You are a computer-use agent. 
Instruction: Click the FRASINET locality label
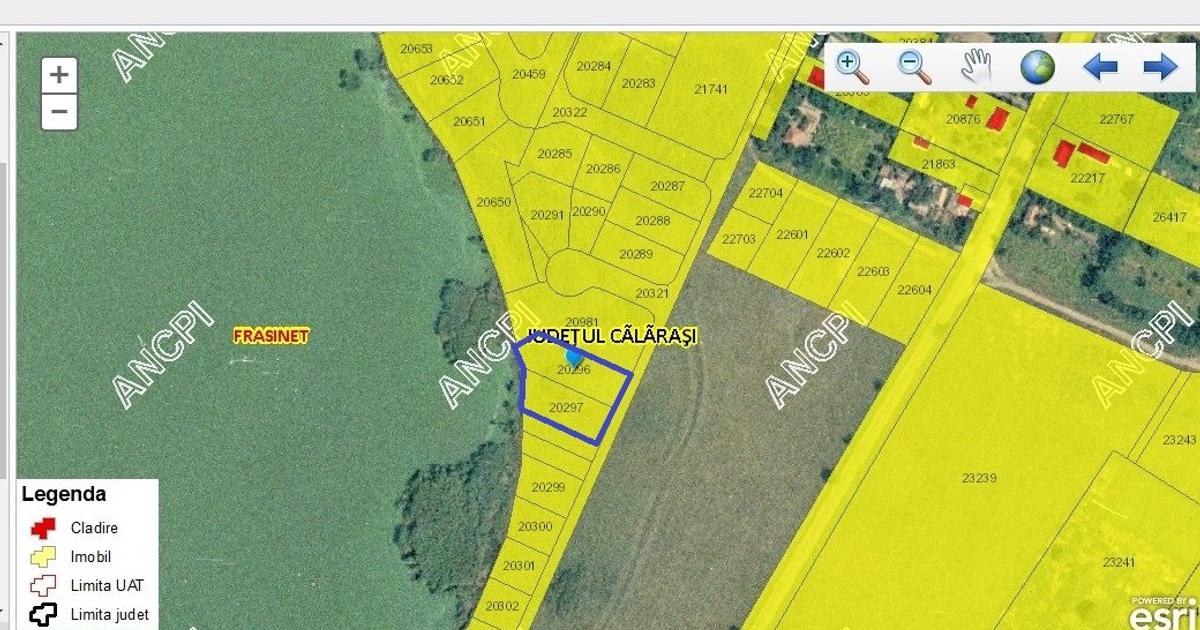click(x=270, y=336)
